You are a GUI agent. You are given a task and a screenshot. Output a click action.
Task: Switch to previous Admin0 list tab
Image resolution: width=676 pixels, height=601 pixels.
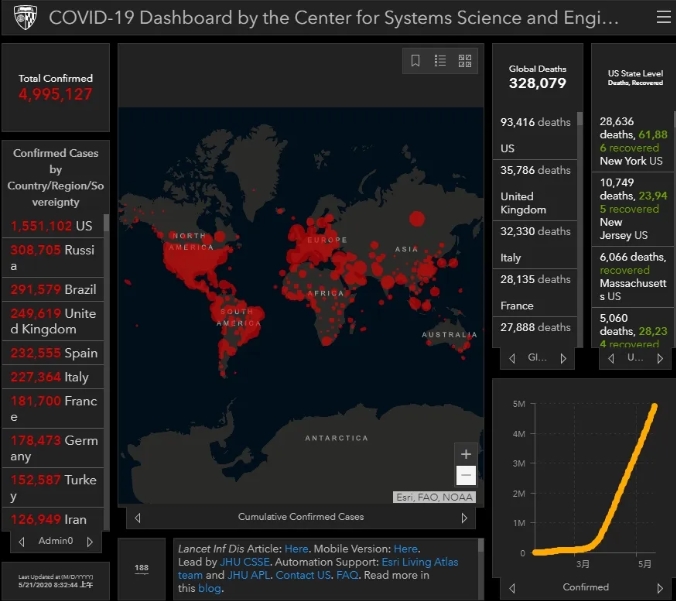tap(21, 541)
